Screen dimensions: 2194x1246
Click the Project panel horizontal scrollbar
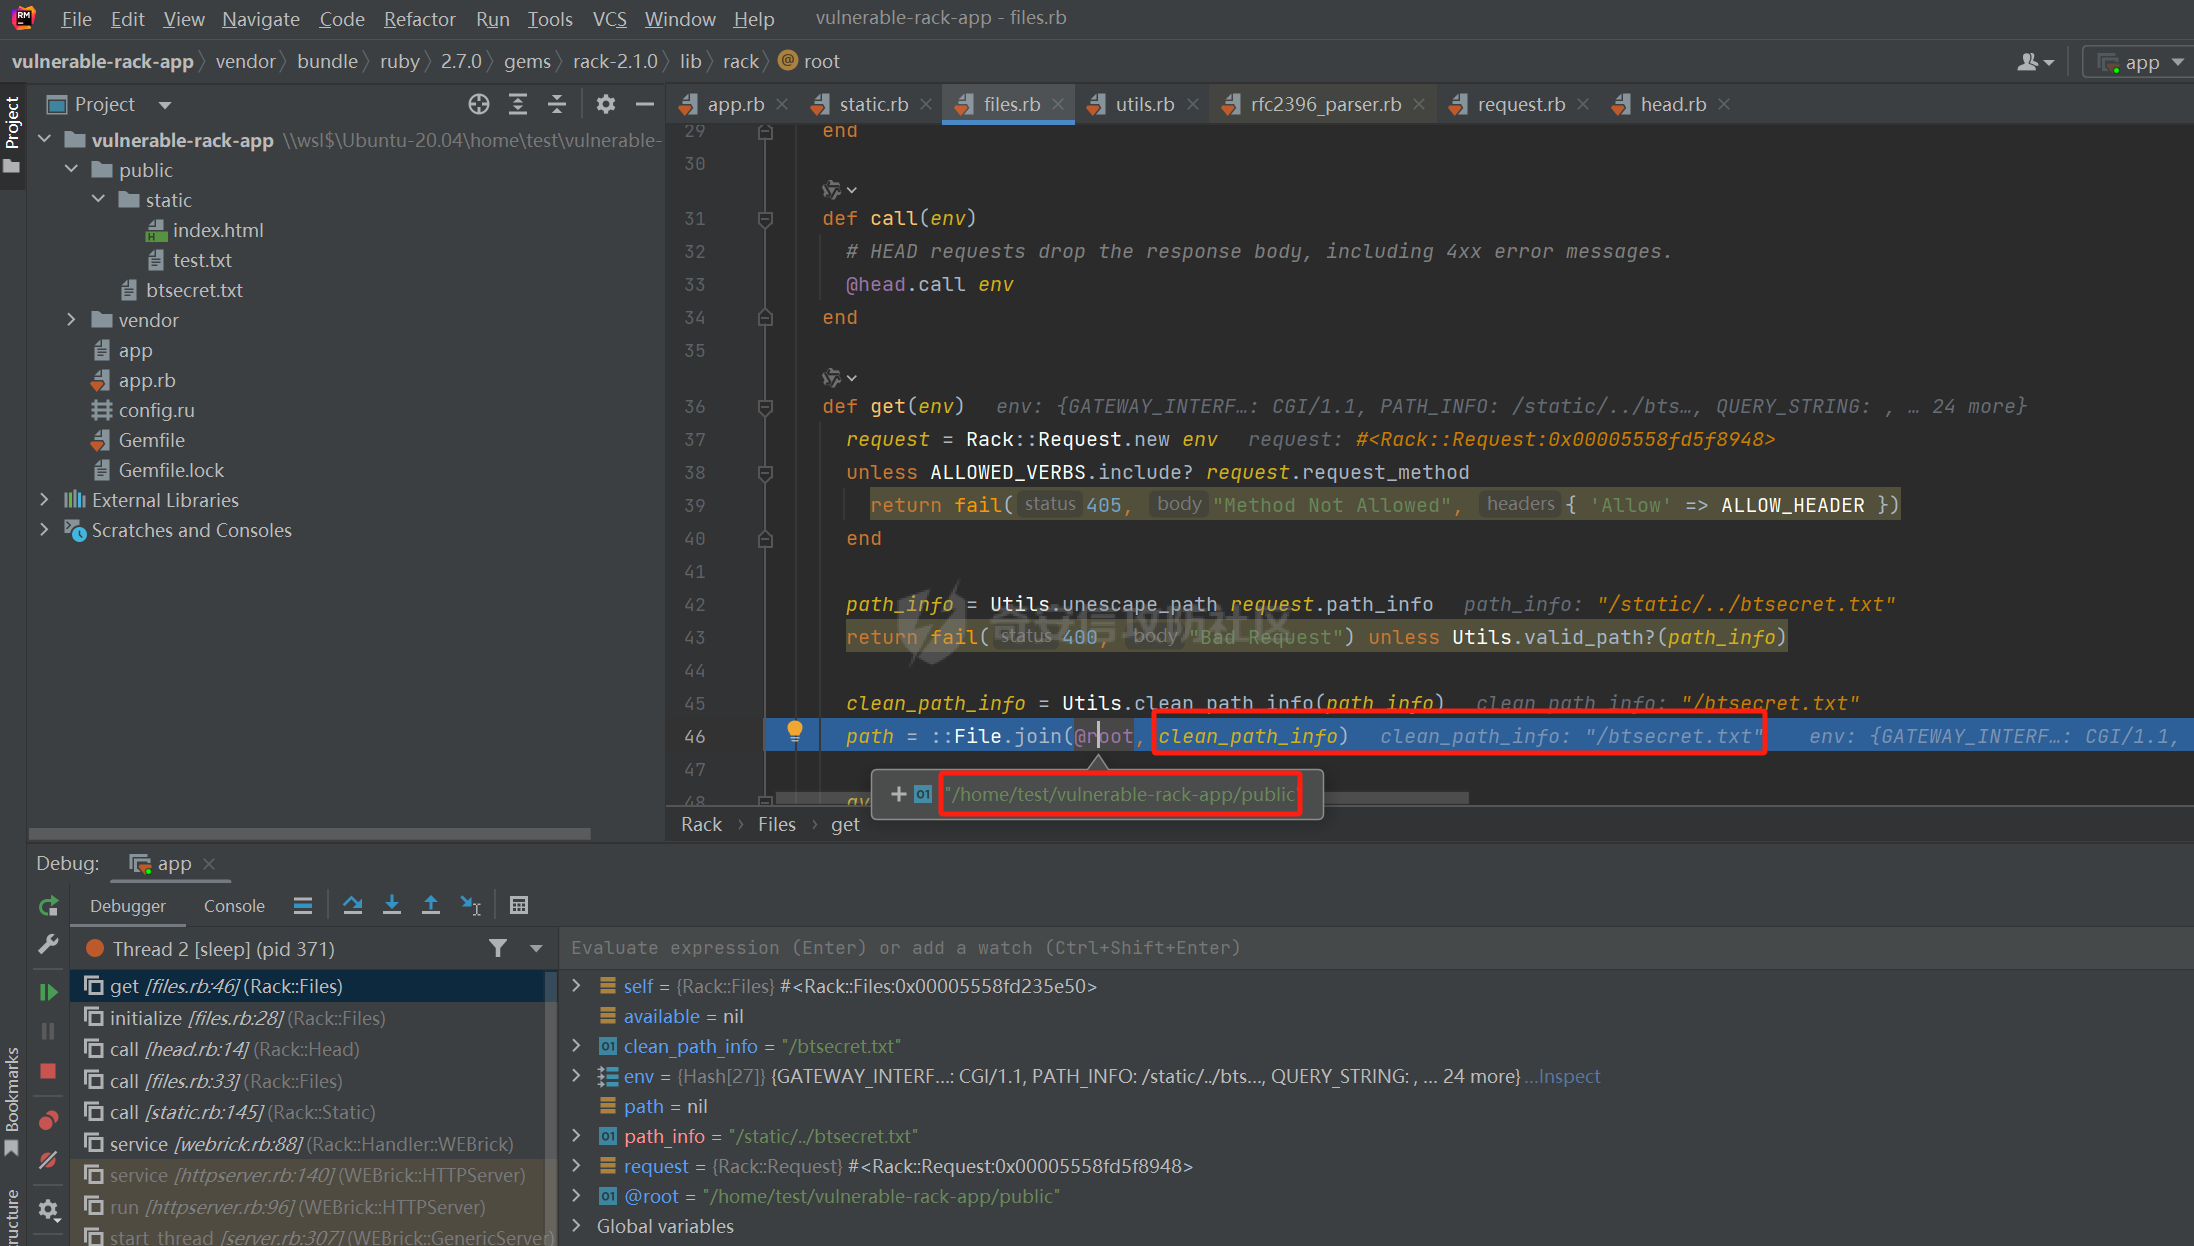[310, 833]
